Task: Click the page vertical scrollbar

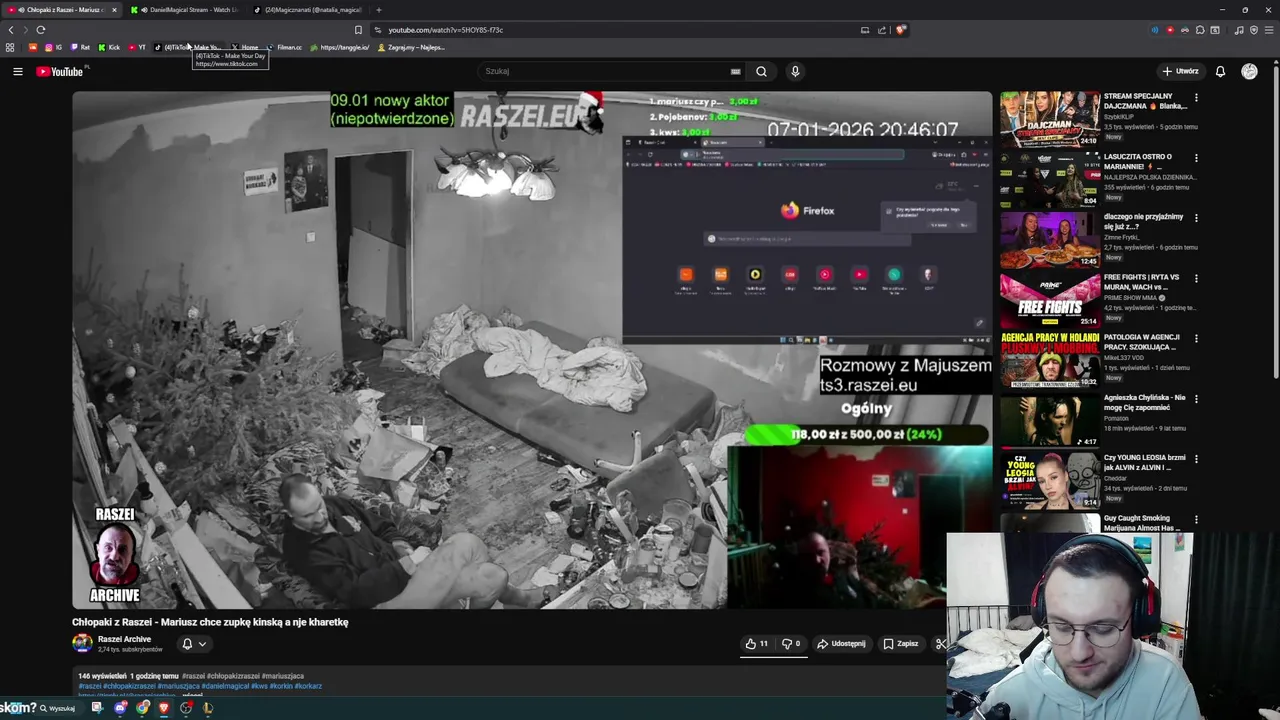Action: pyautogui.click(x=1275, y=220)
